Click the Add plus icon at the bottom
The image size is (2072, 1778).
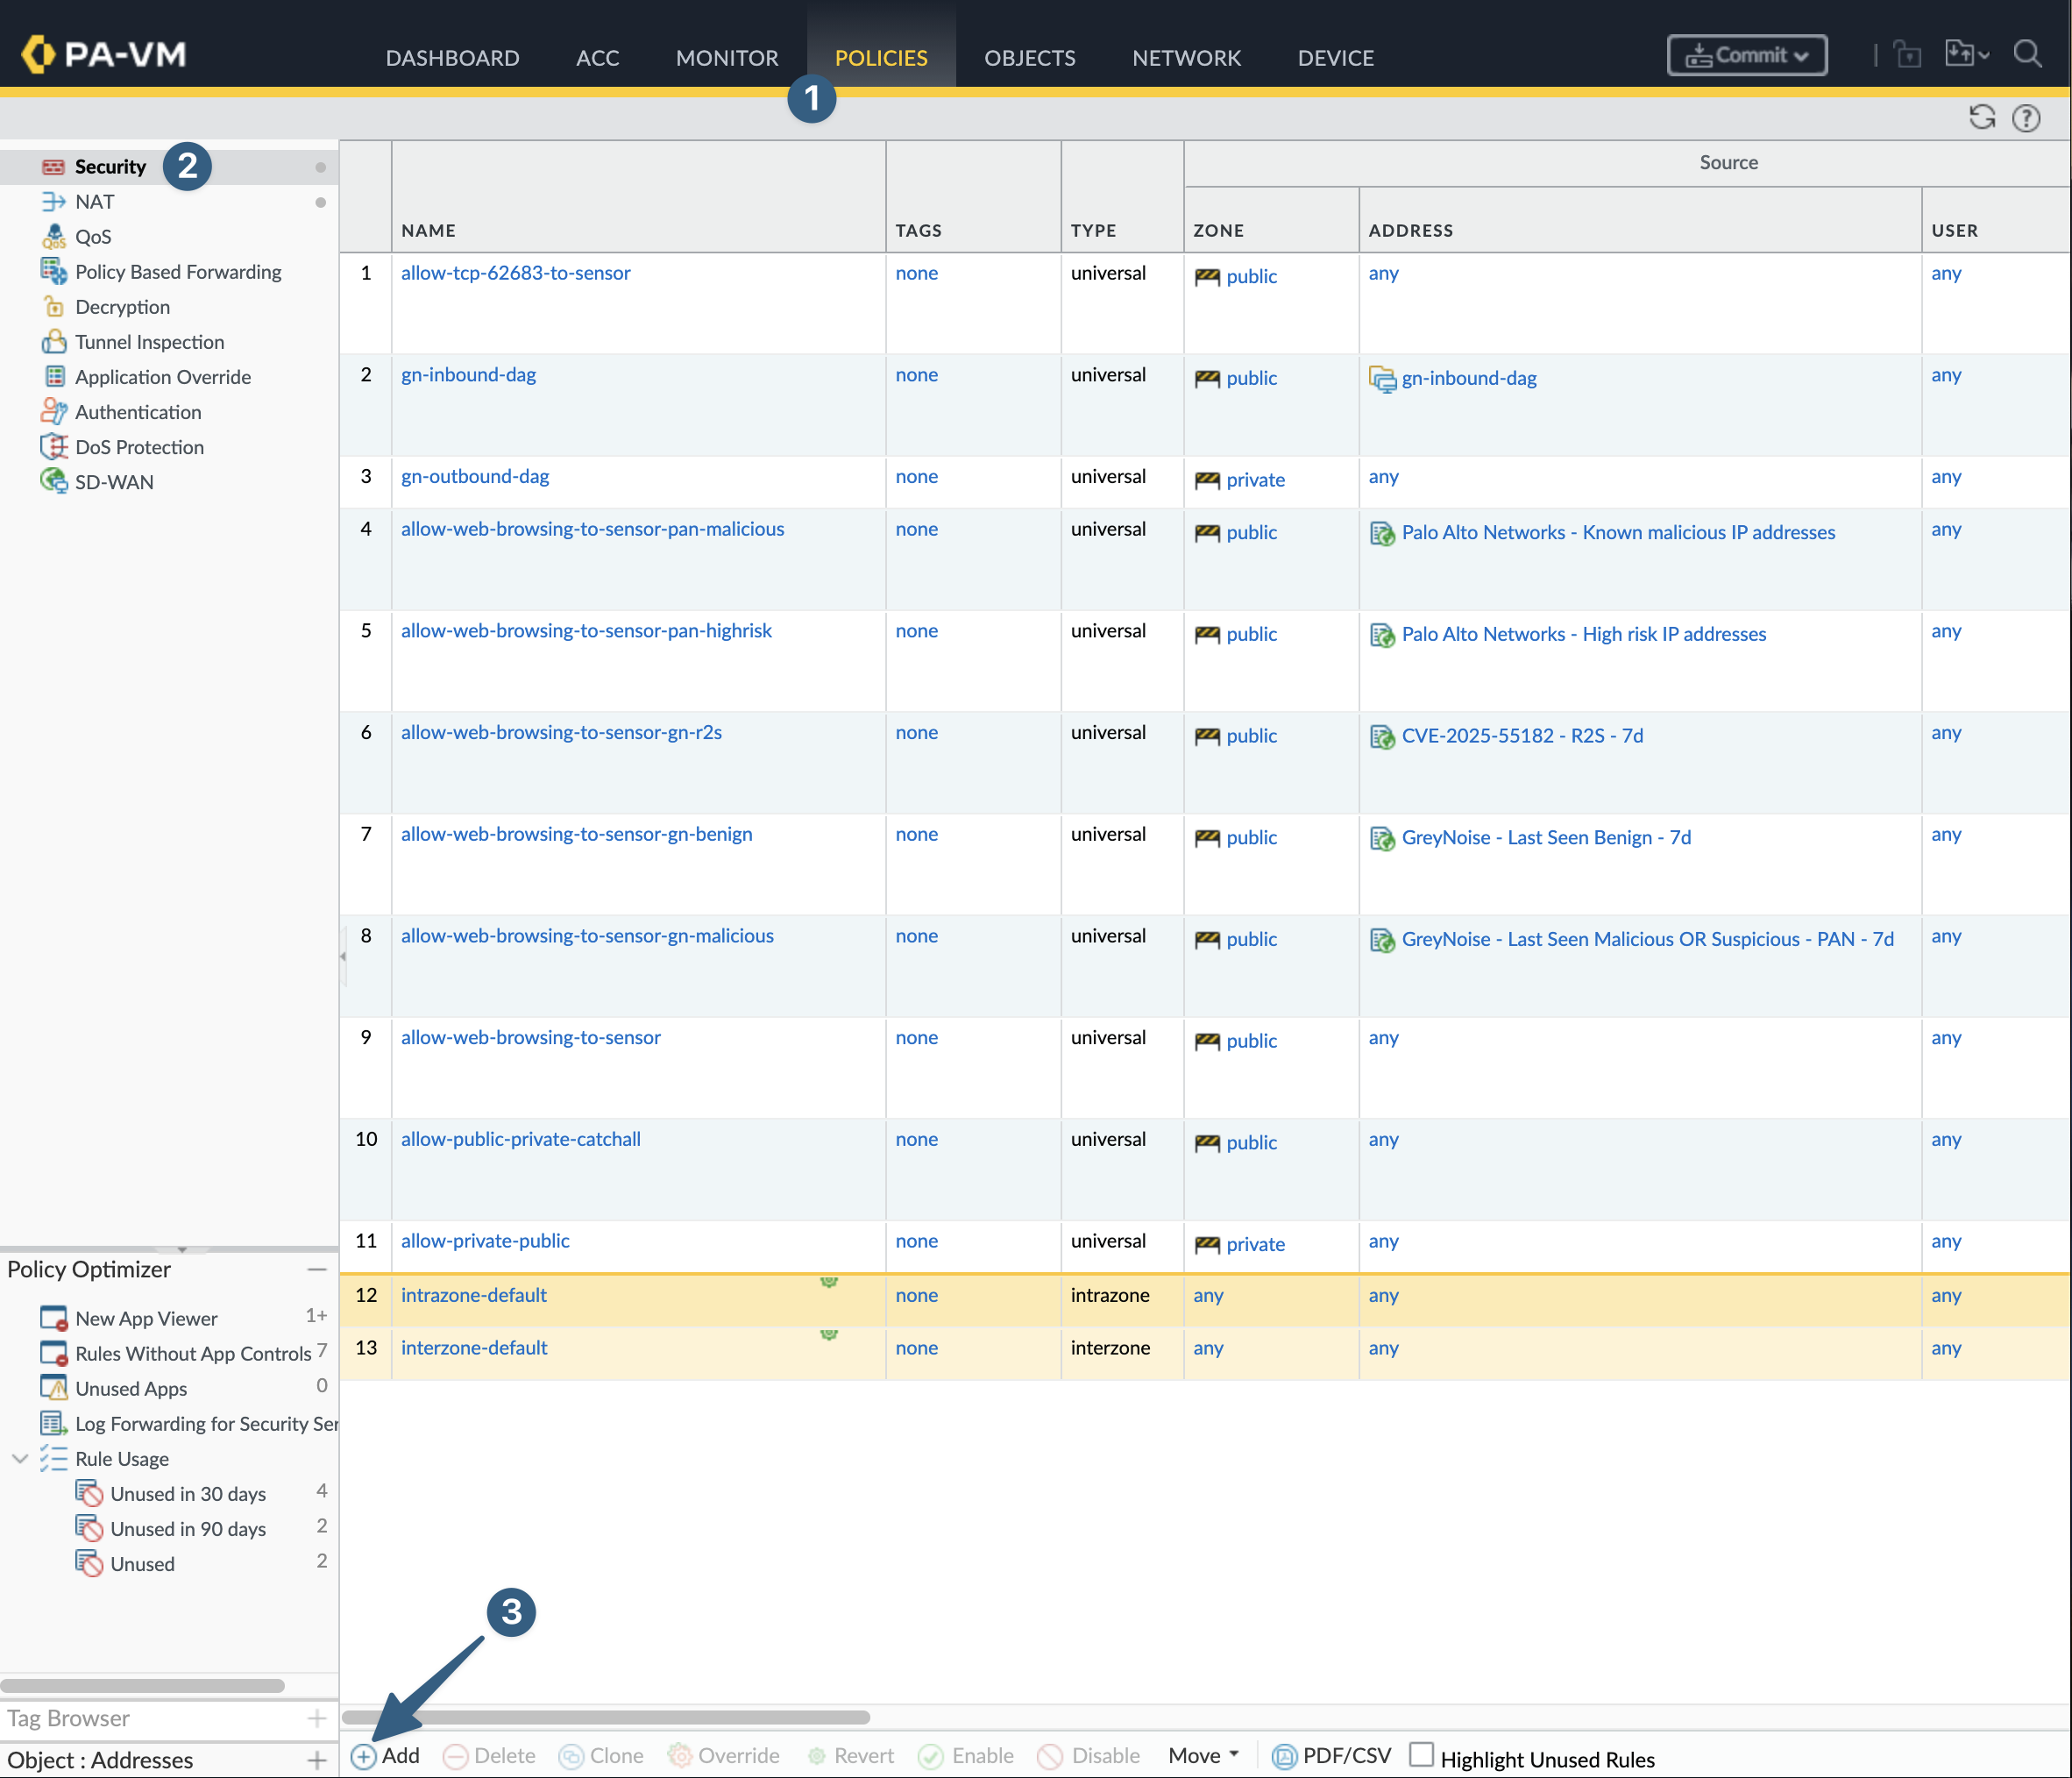[363, 1756]
